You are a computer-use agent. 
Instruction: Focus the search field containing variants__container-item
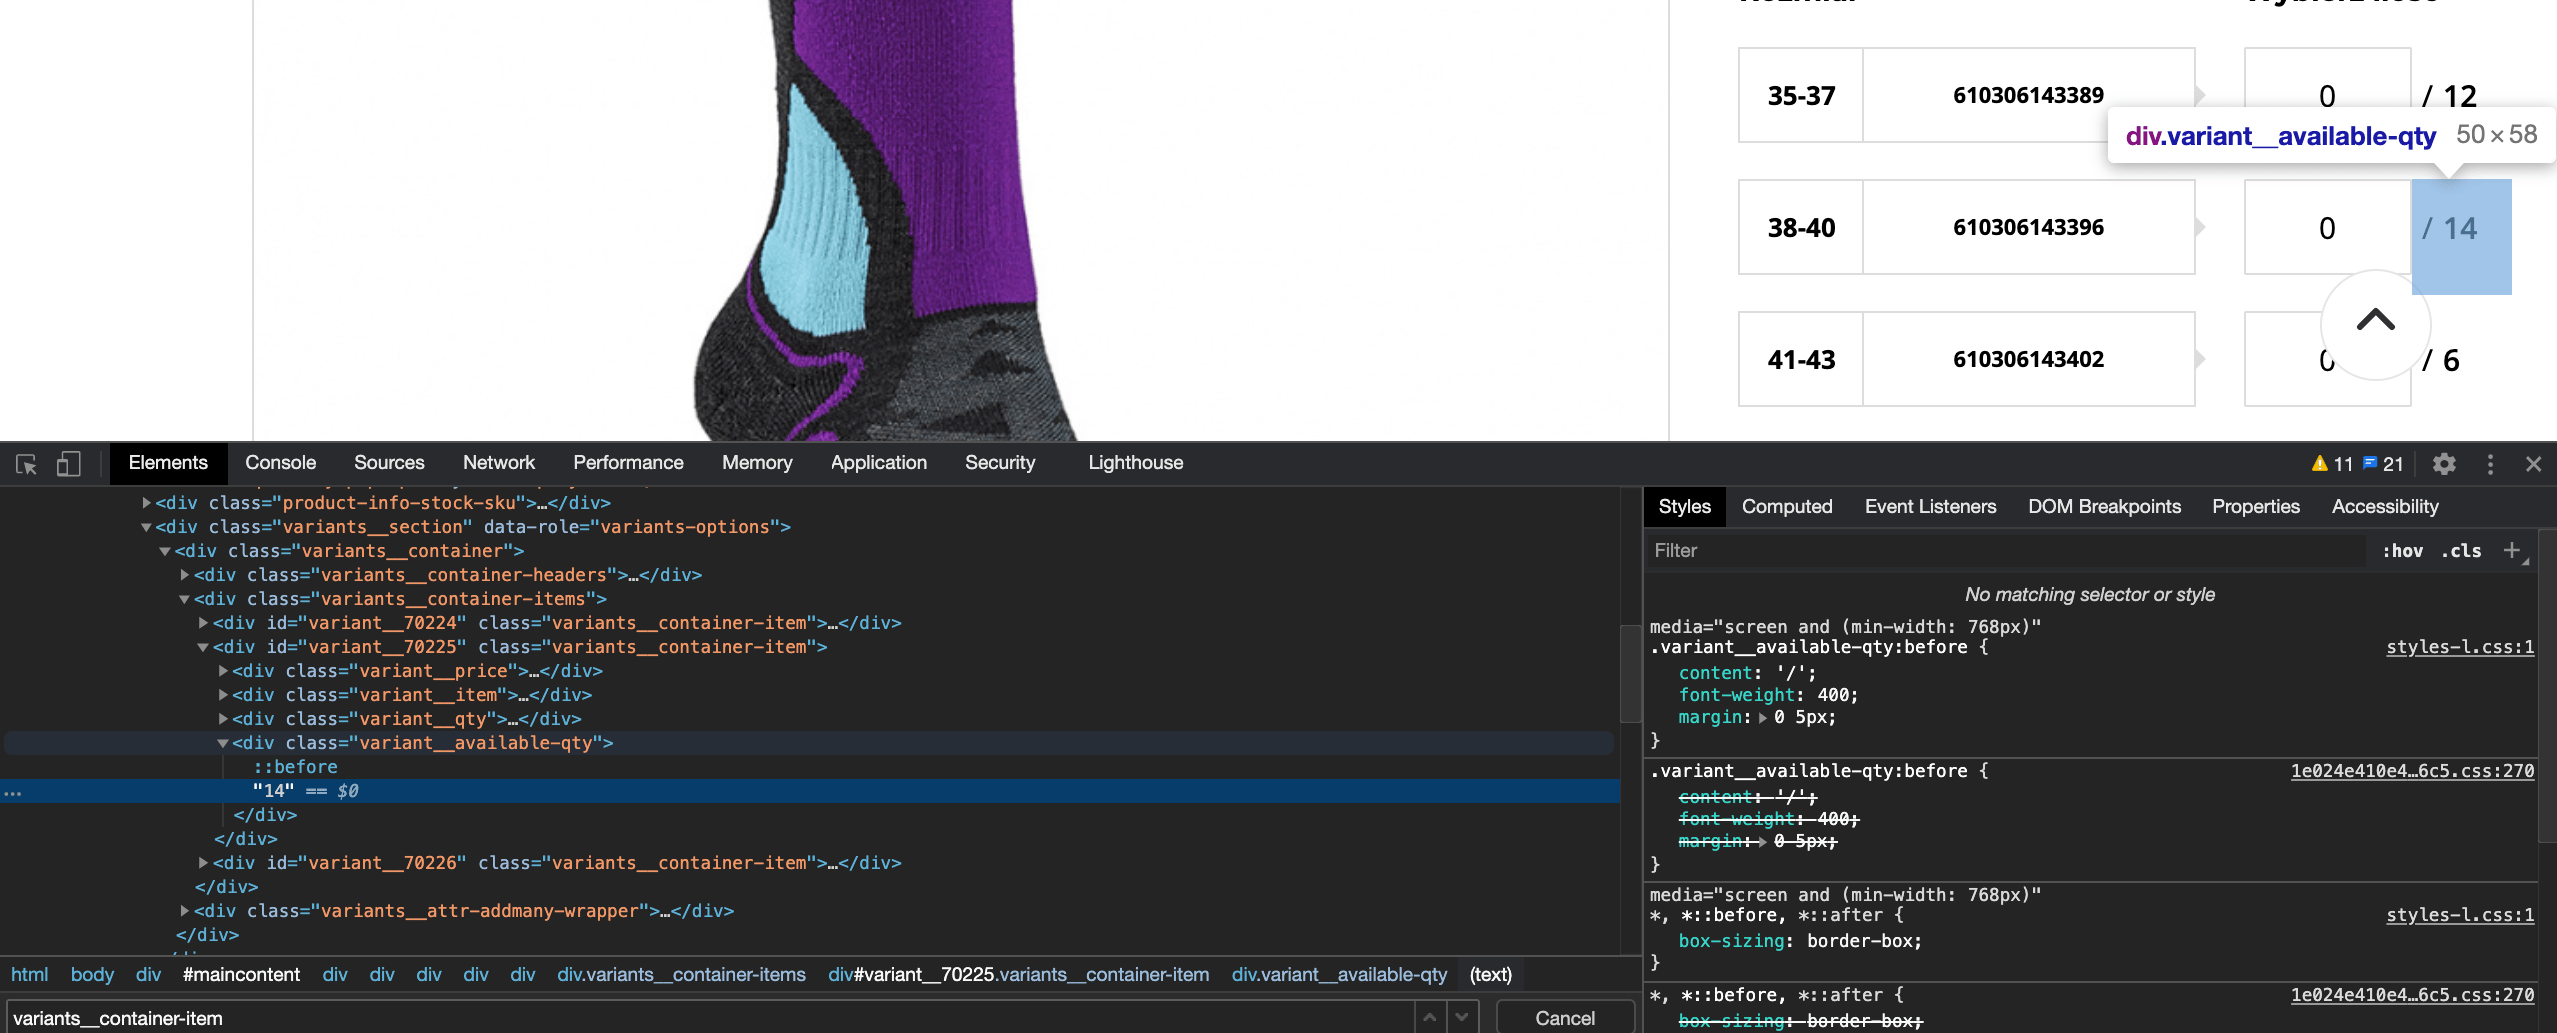click(710, 1018)
